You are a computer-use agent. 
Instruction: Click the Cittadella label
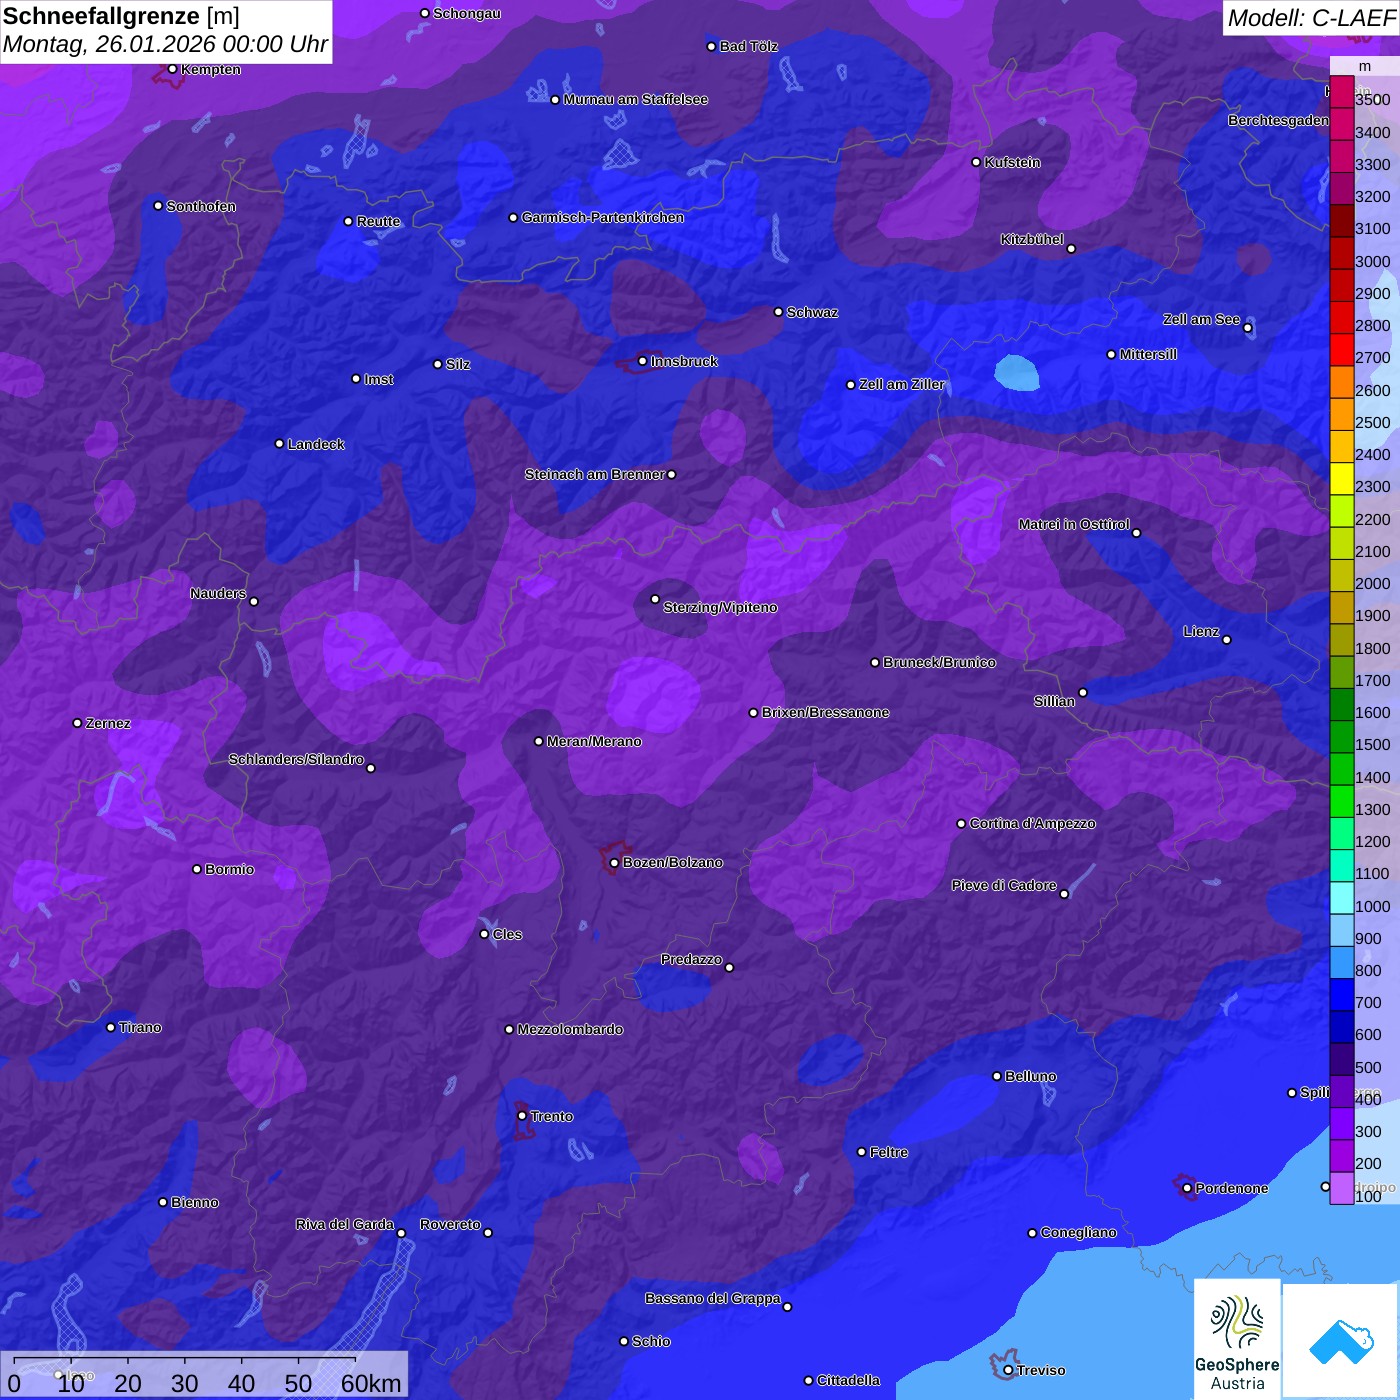click(x=848, y=1380)
